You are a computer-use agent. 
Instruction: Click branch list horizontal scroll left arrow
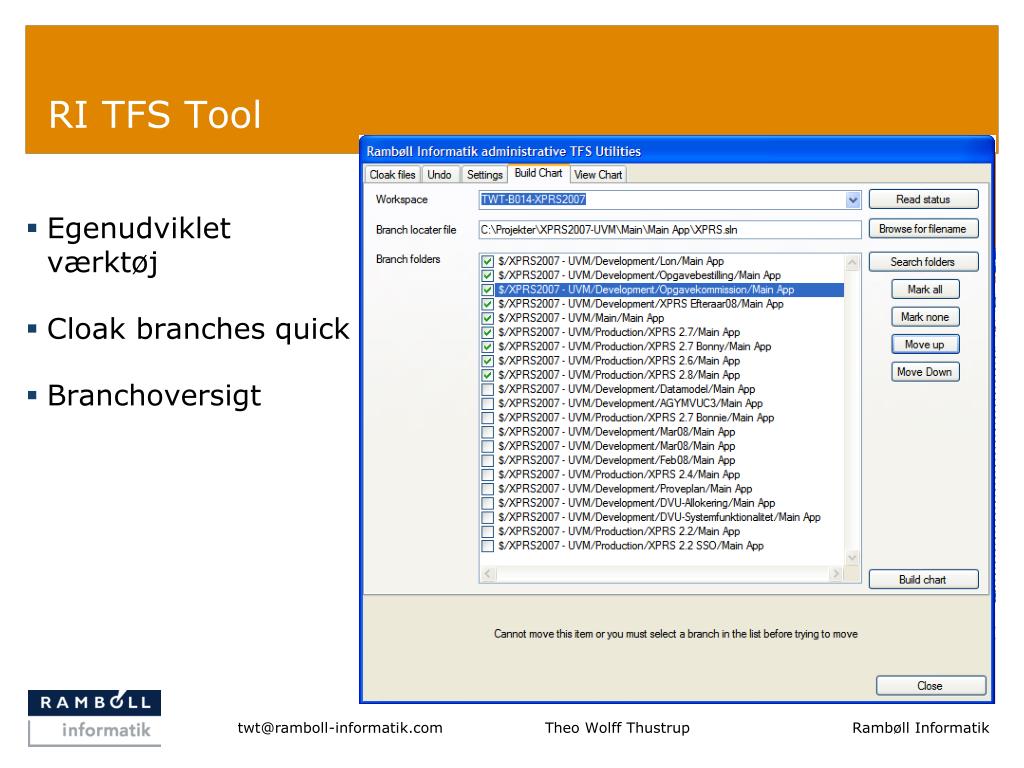point(488,574)
